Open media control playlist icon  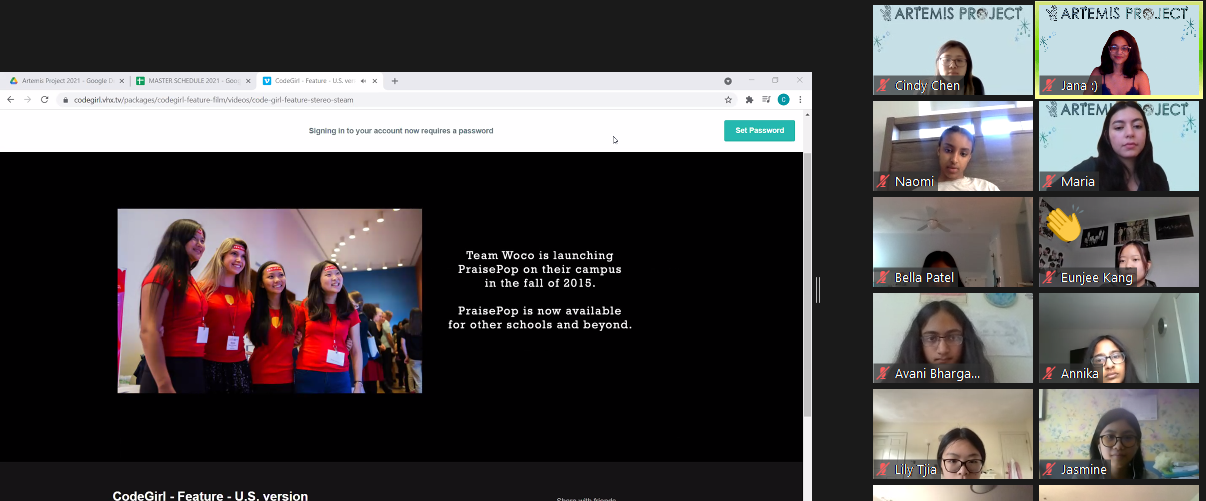[766, 100]
